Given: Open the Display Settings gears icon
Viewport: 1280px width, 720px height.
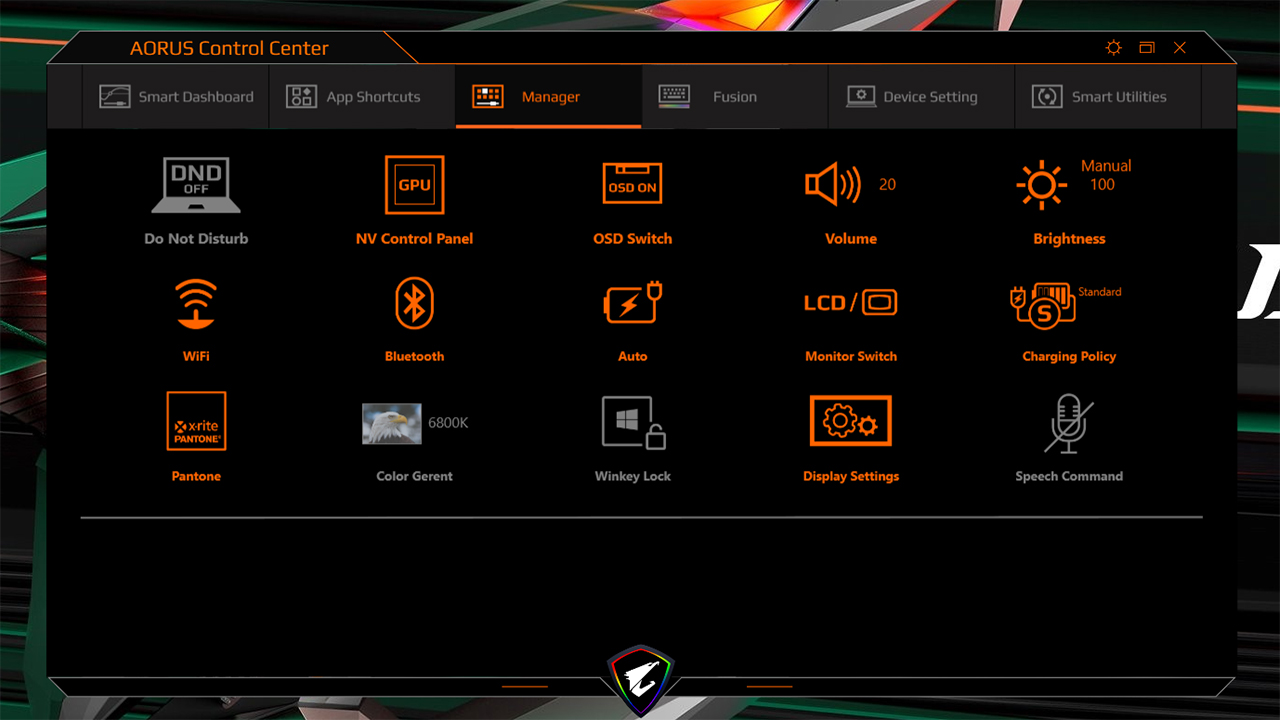Looking at the screenshot, I should pyautogui.click(x=851, y=422).
